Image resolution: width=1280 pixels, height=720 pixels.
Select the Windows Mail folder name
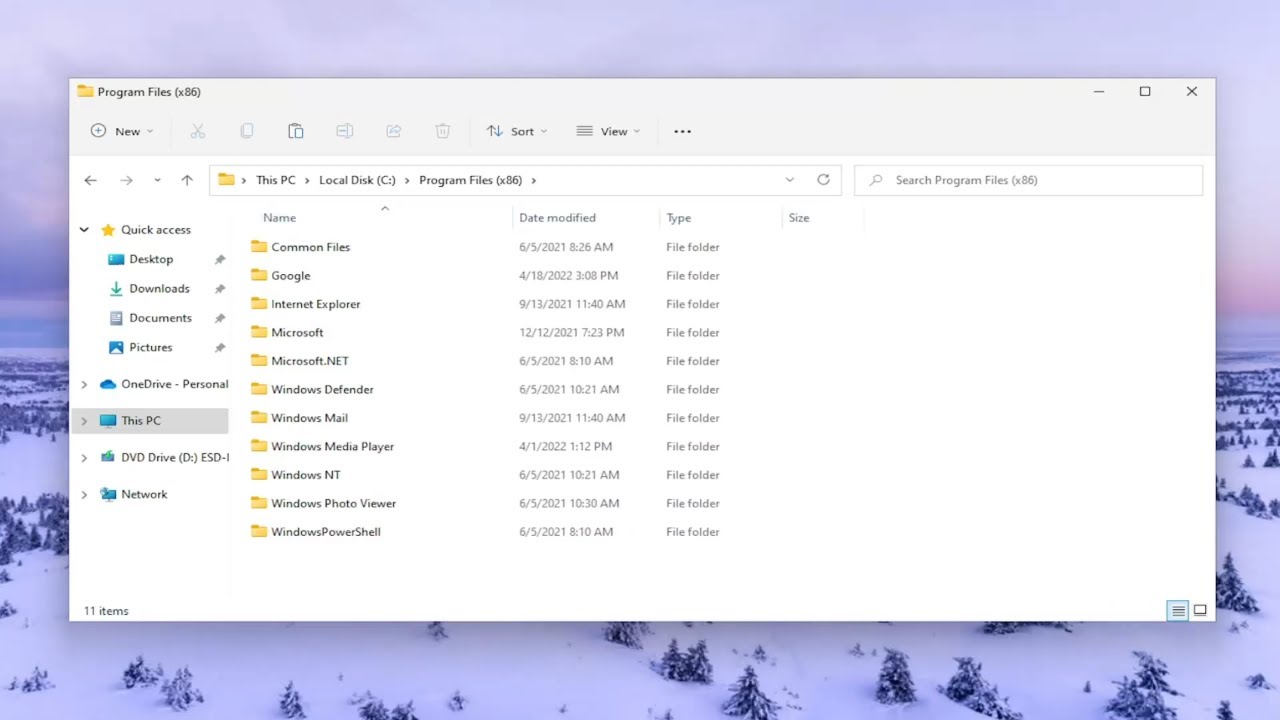coord(309,418)
